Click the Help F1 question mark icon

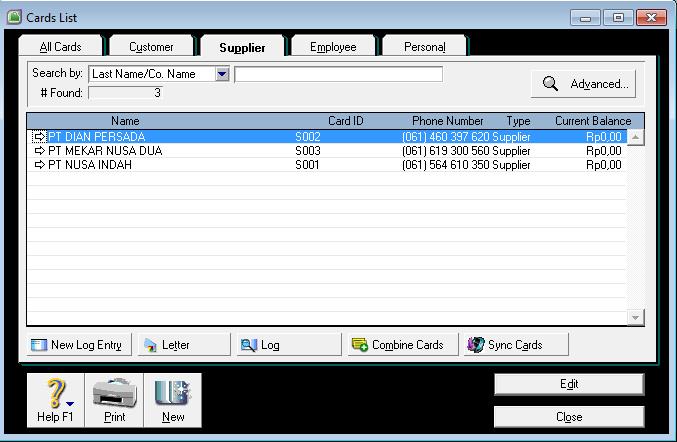[x=56, y=393]
